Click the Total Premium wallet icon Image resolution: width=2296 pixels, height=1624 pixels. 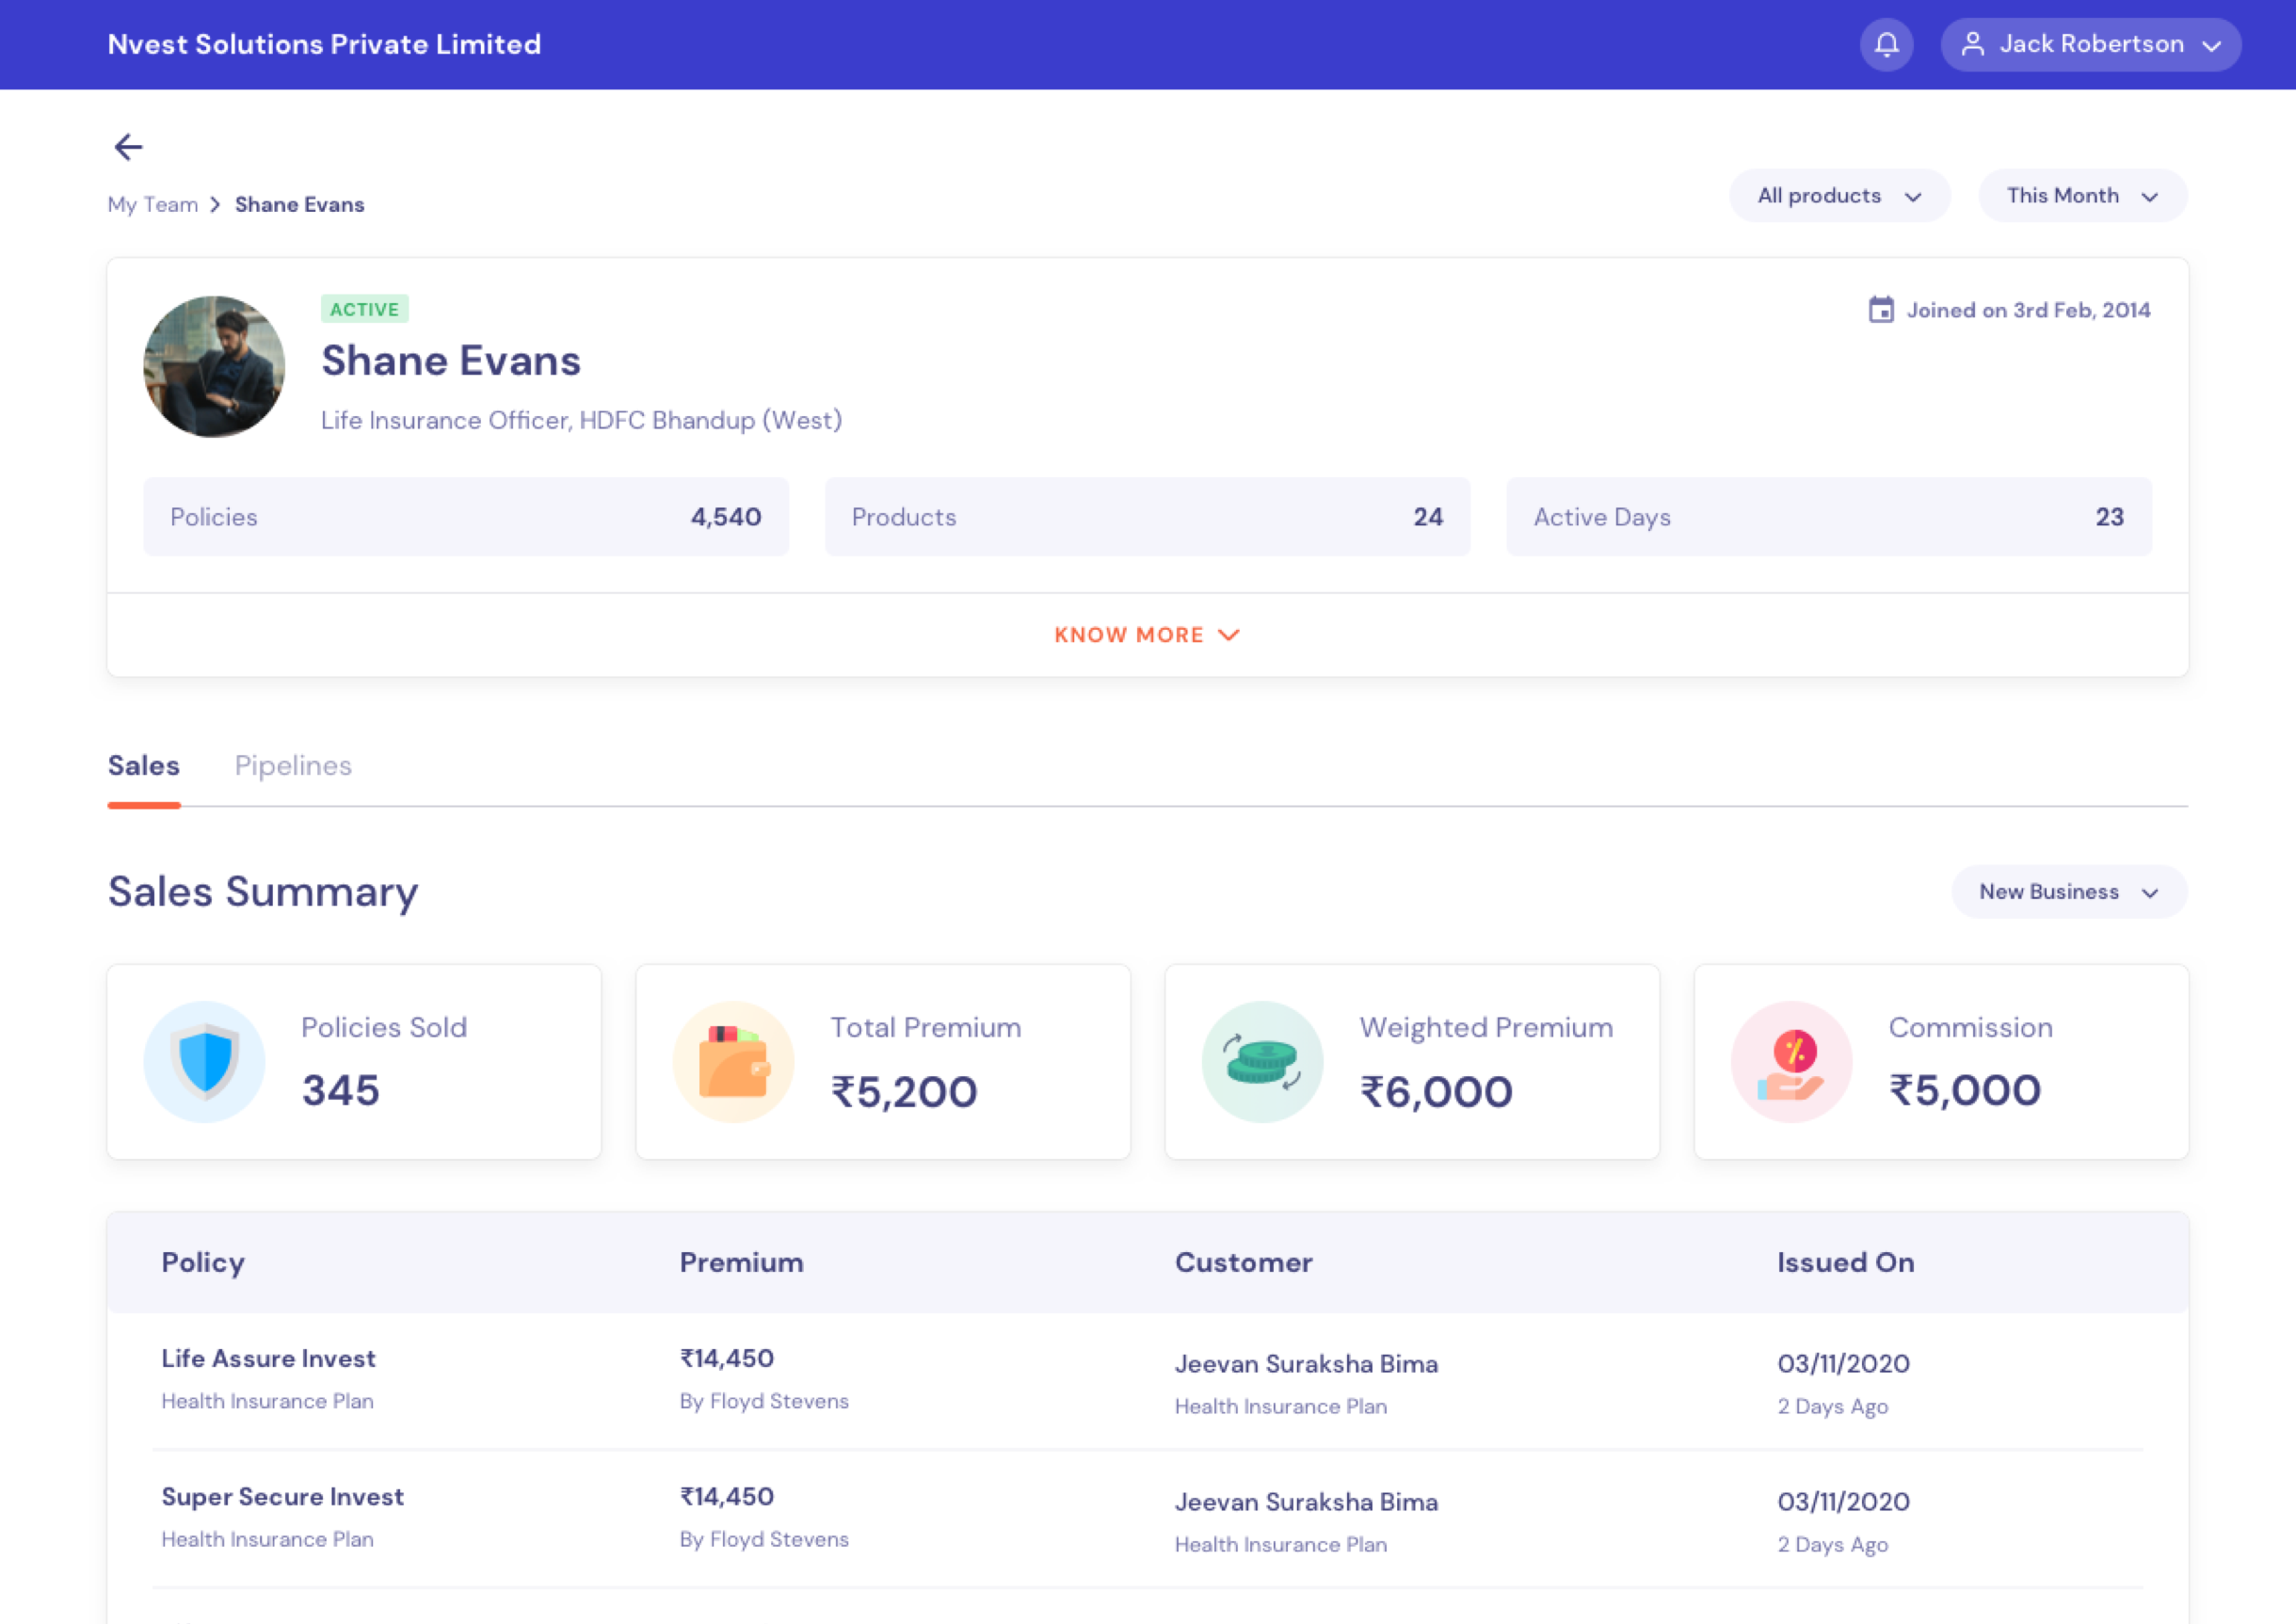(x=733, y=1062)
